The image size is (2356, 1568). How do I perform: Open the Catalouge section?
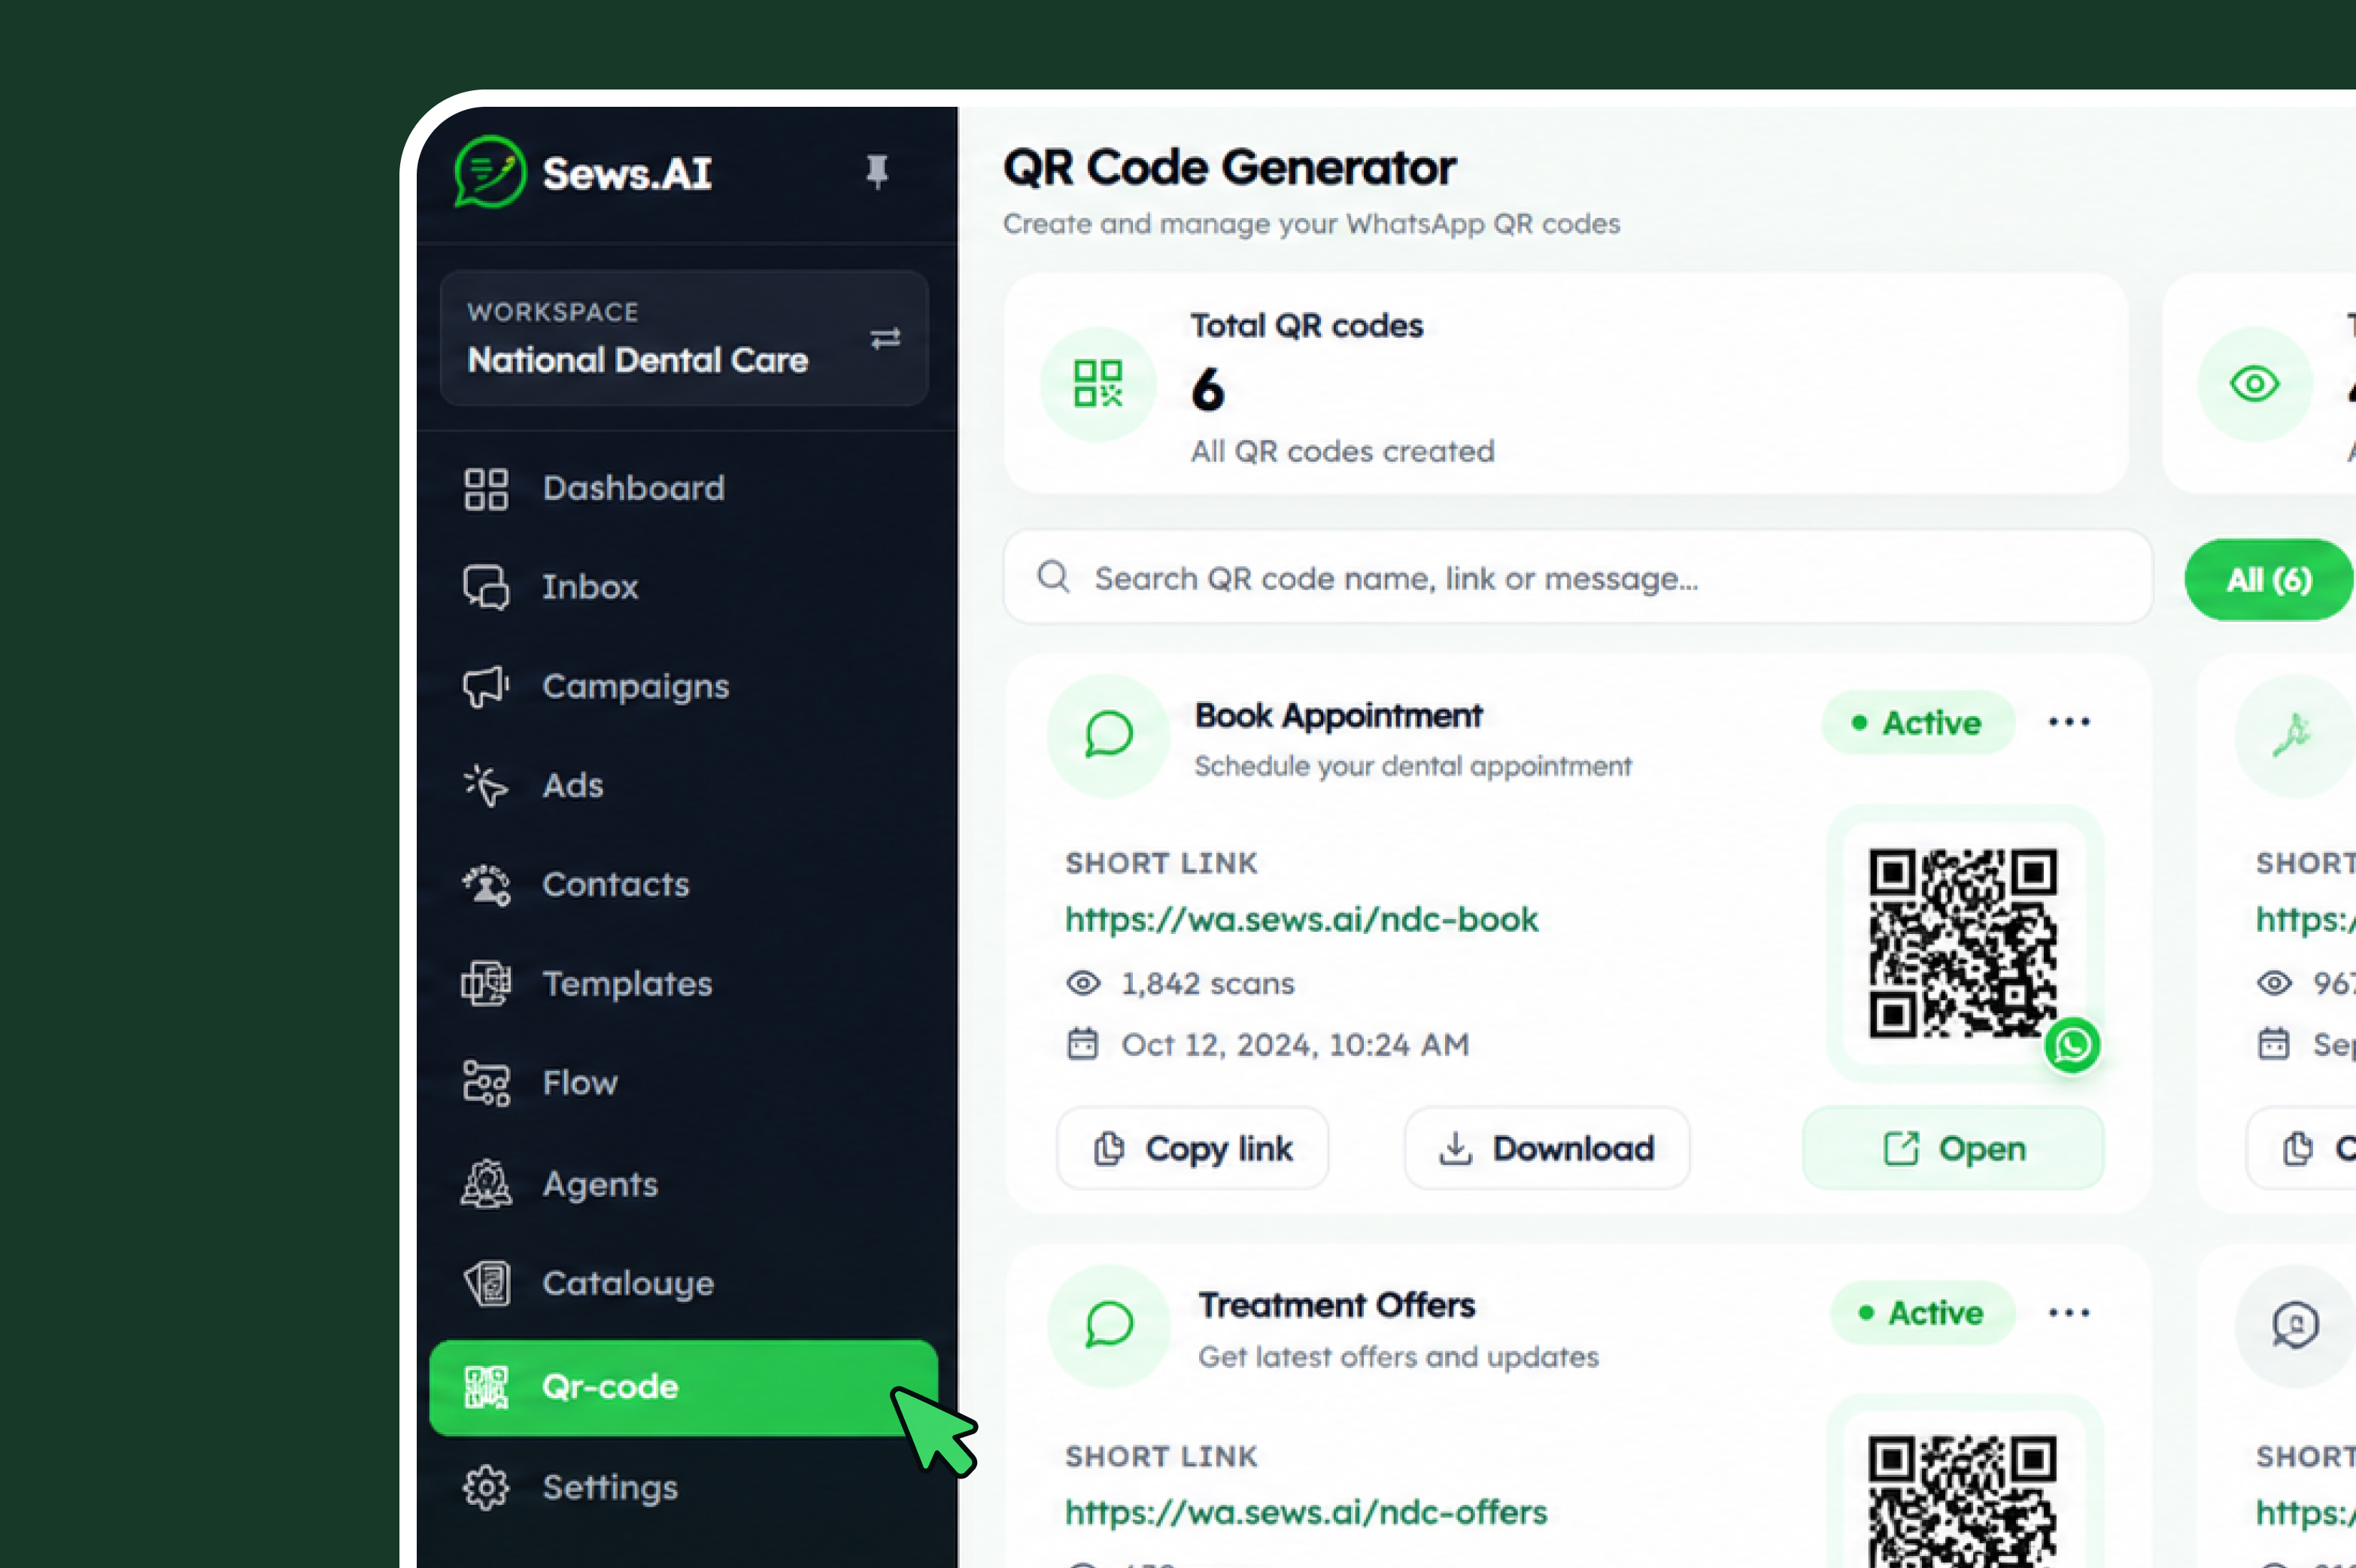point(684,1283)
